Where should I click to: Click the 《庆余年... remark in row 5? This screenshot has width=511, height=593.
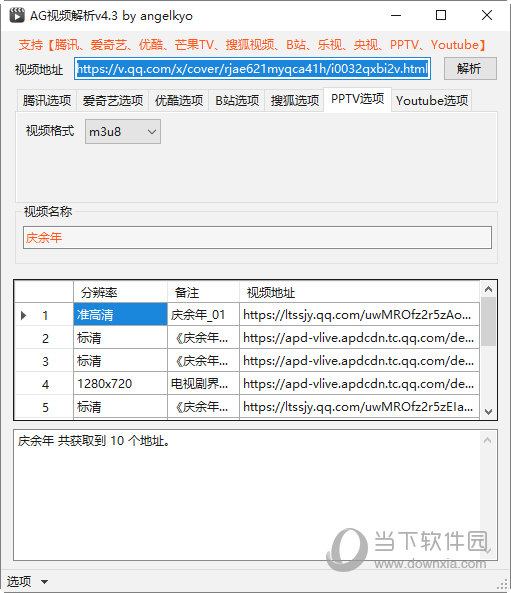203,407
